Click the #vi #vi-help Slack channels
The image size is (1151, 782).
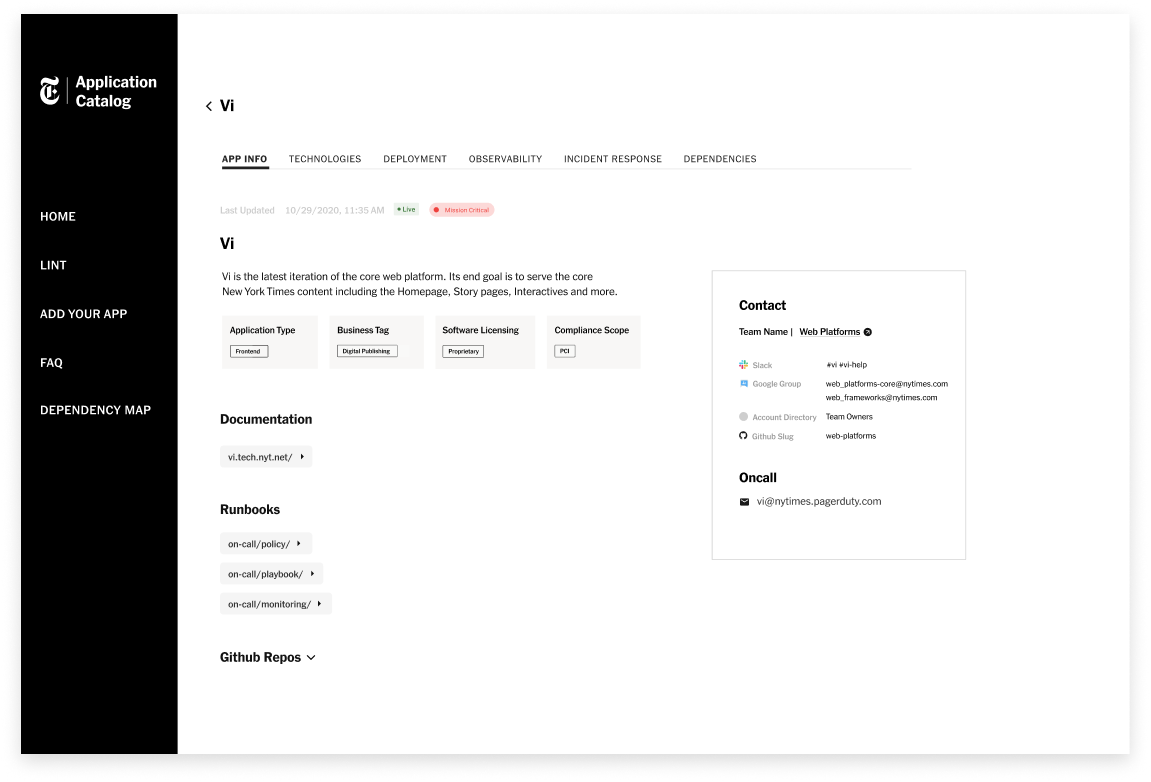[x=846, y=364]
